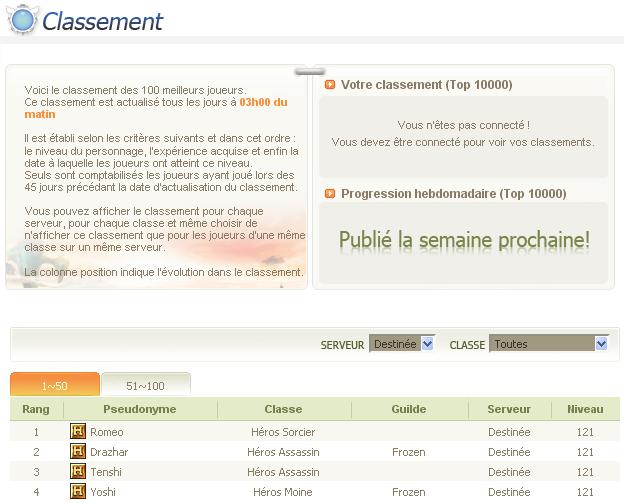Click the orange arrow beside Progression hebdomadaire
The height and width of the screenshot is (503, 624).
click(x=330, y=193)
